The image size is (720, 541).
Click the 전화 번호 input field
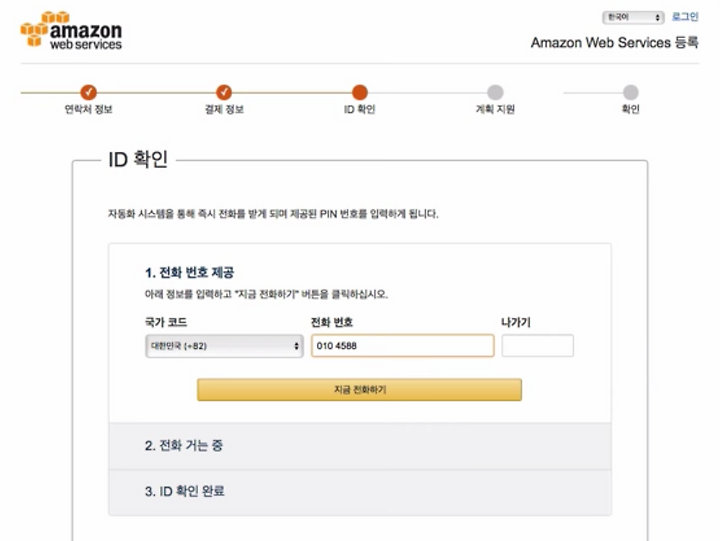403,346
